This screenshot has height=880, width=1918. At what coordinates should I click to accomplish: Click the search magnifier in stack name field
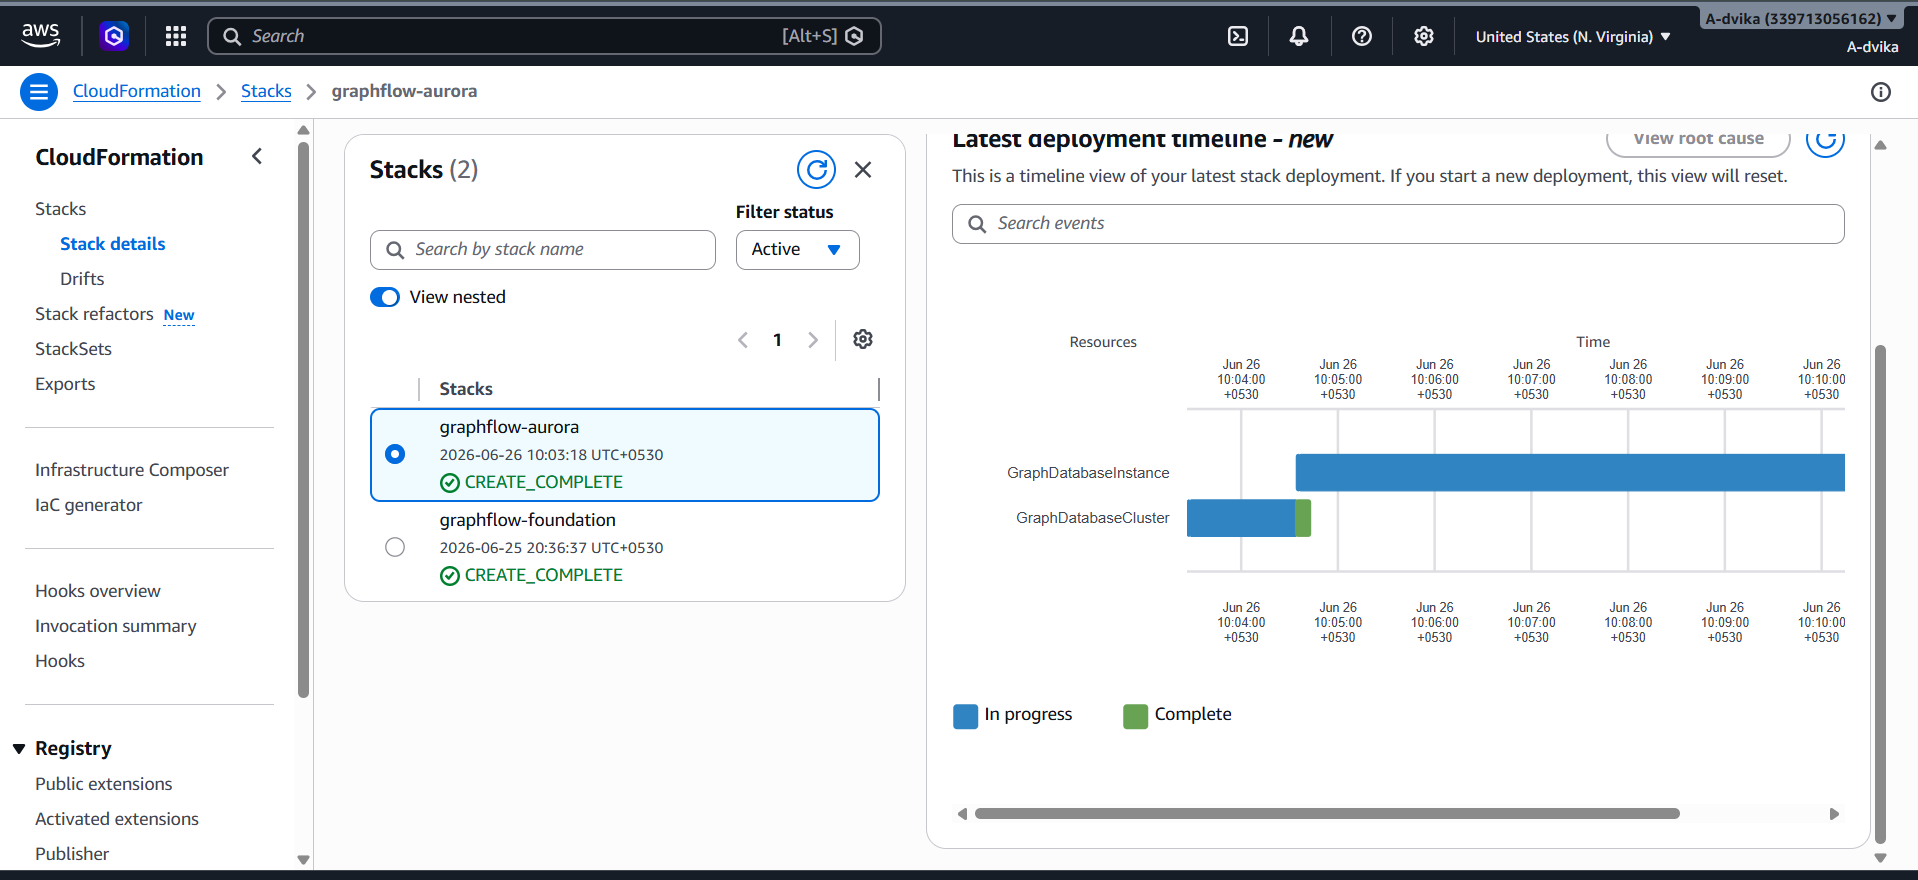point(395,250)
